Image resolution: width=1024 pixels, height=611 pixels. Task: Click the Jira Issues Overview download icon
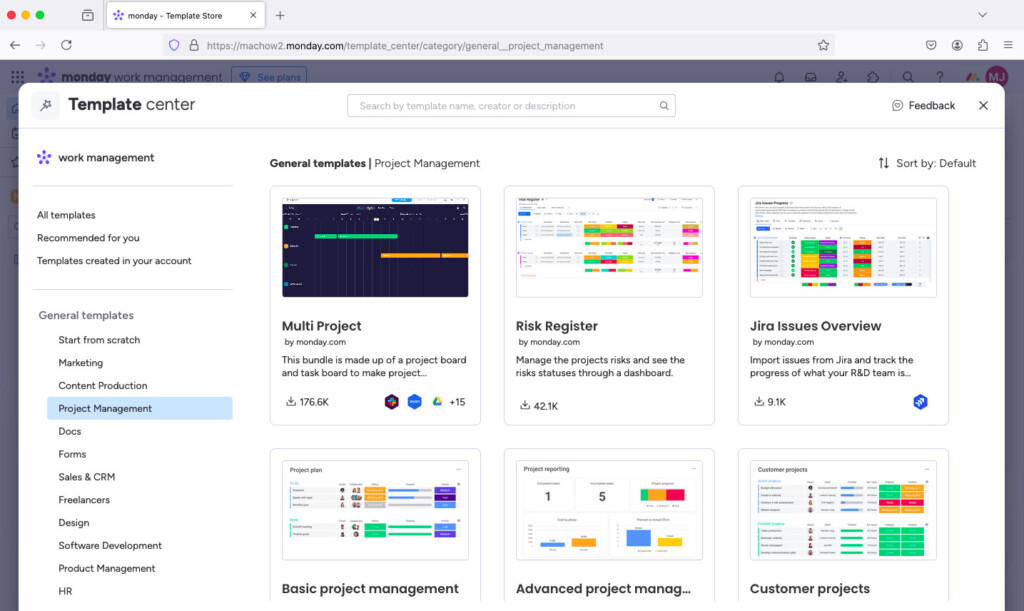(758, 401)
